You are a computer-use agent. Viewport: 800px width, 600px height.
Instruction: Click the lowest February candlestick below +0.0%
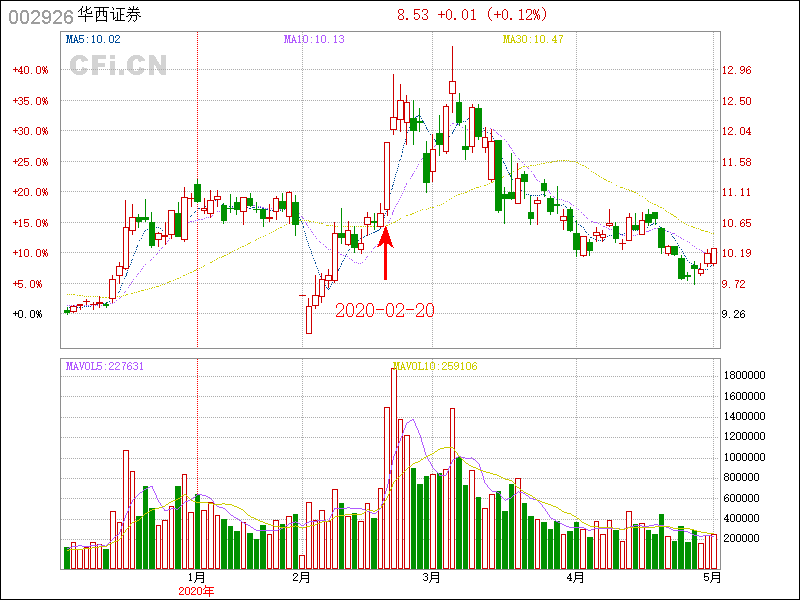click(x=309, y=319)
